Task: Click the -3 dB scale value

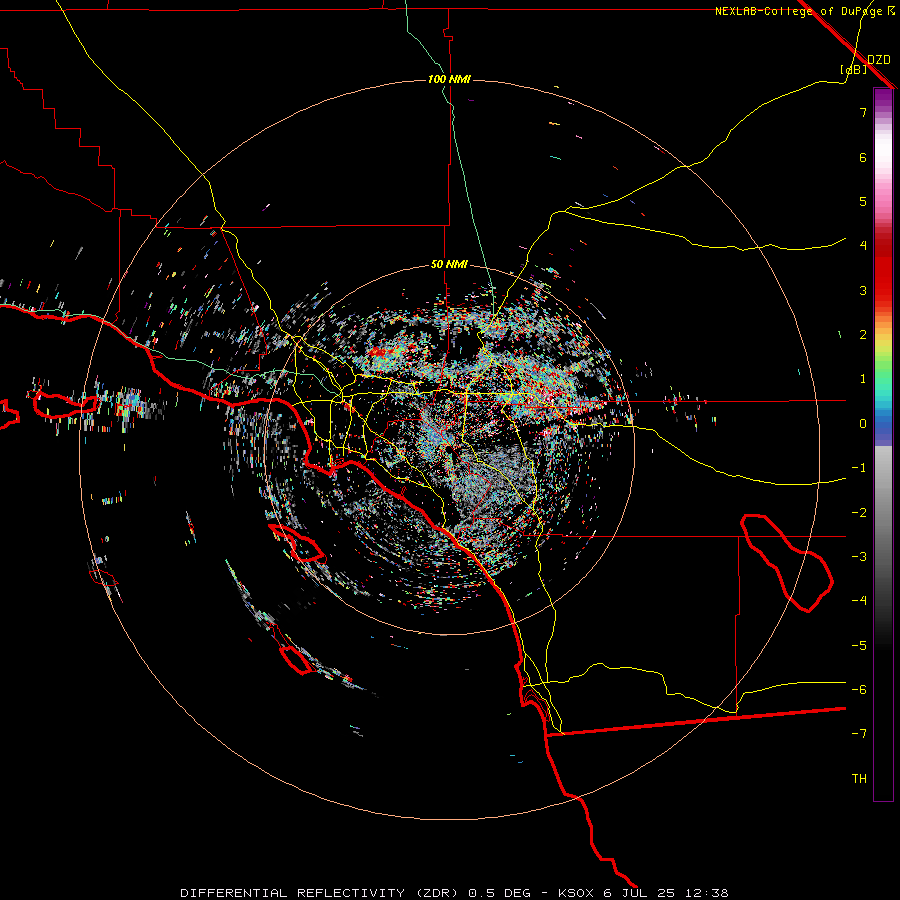Action: (x=859, y=557)
